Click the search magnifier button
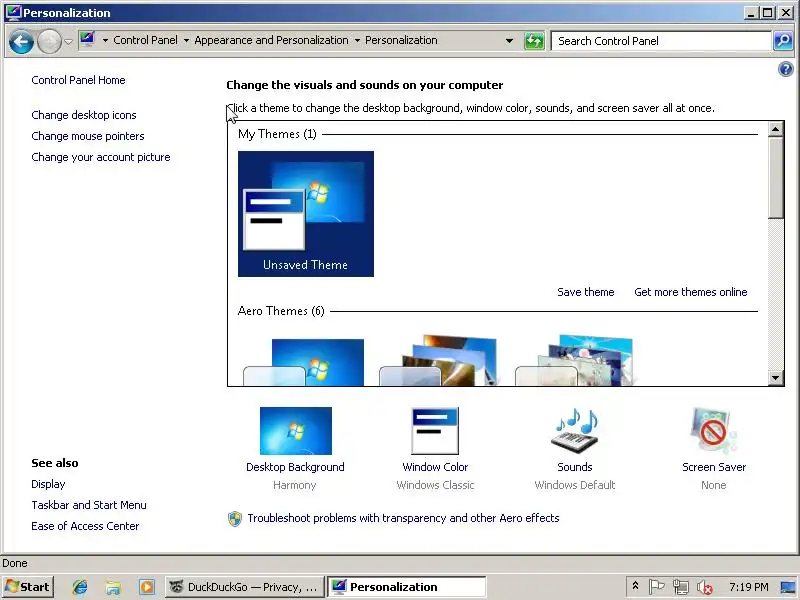This screenshot has width=800, height=600. [x=783, y=41]
